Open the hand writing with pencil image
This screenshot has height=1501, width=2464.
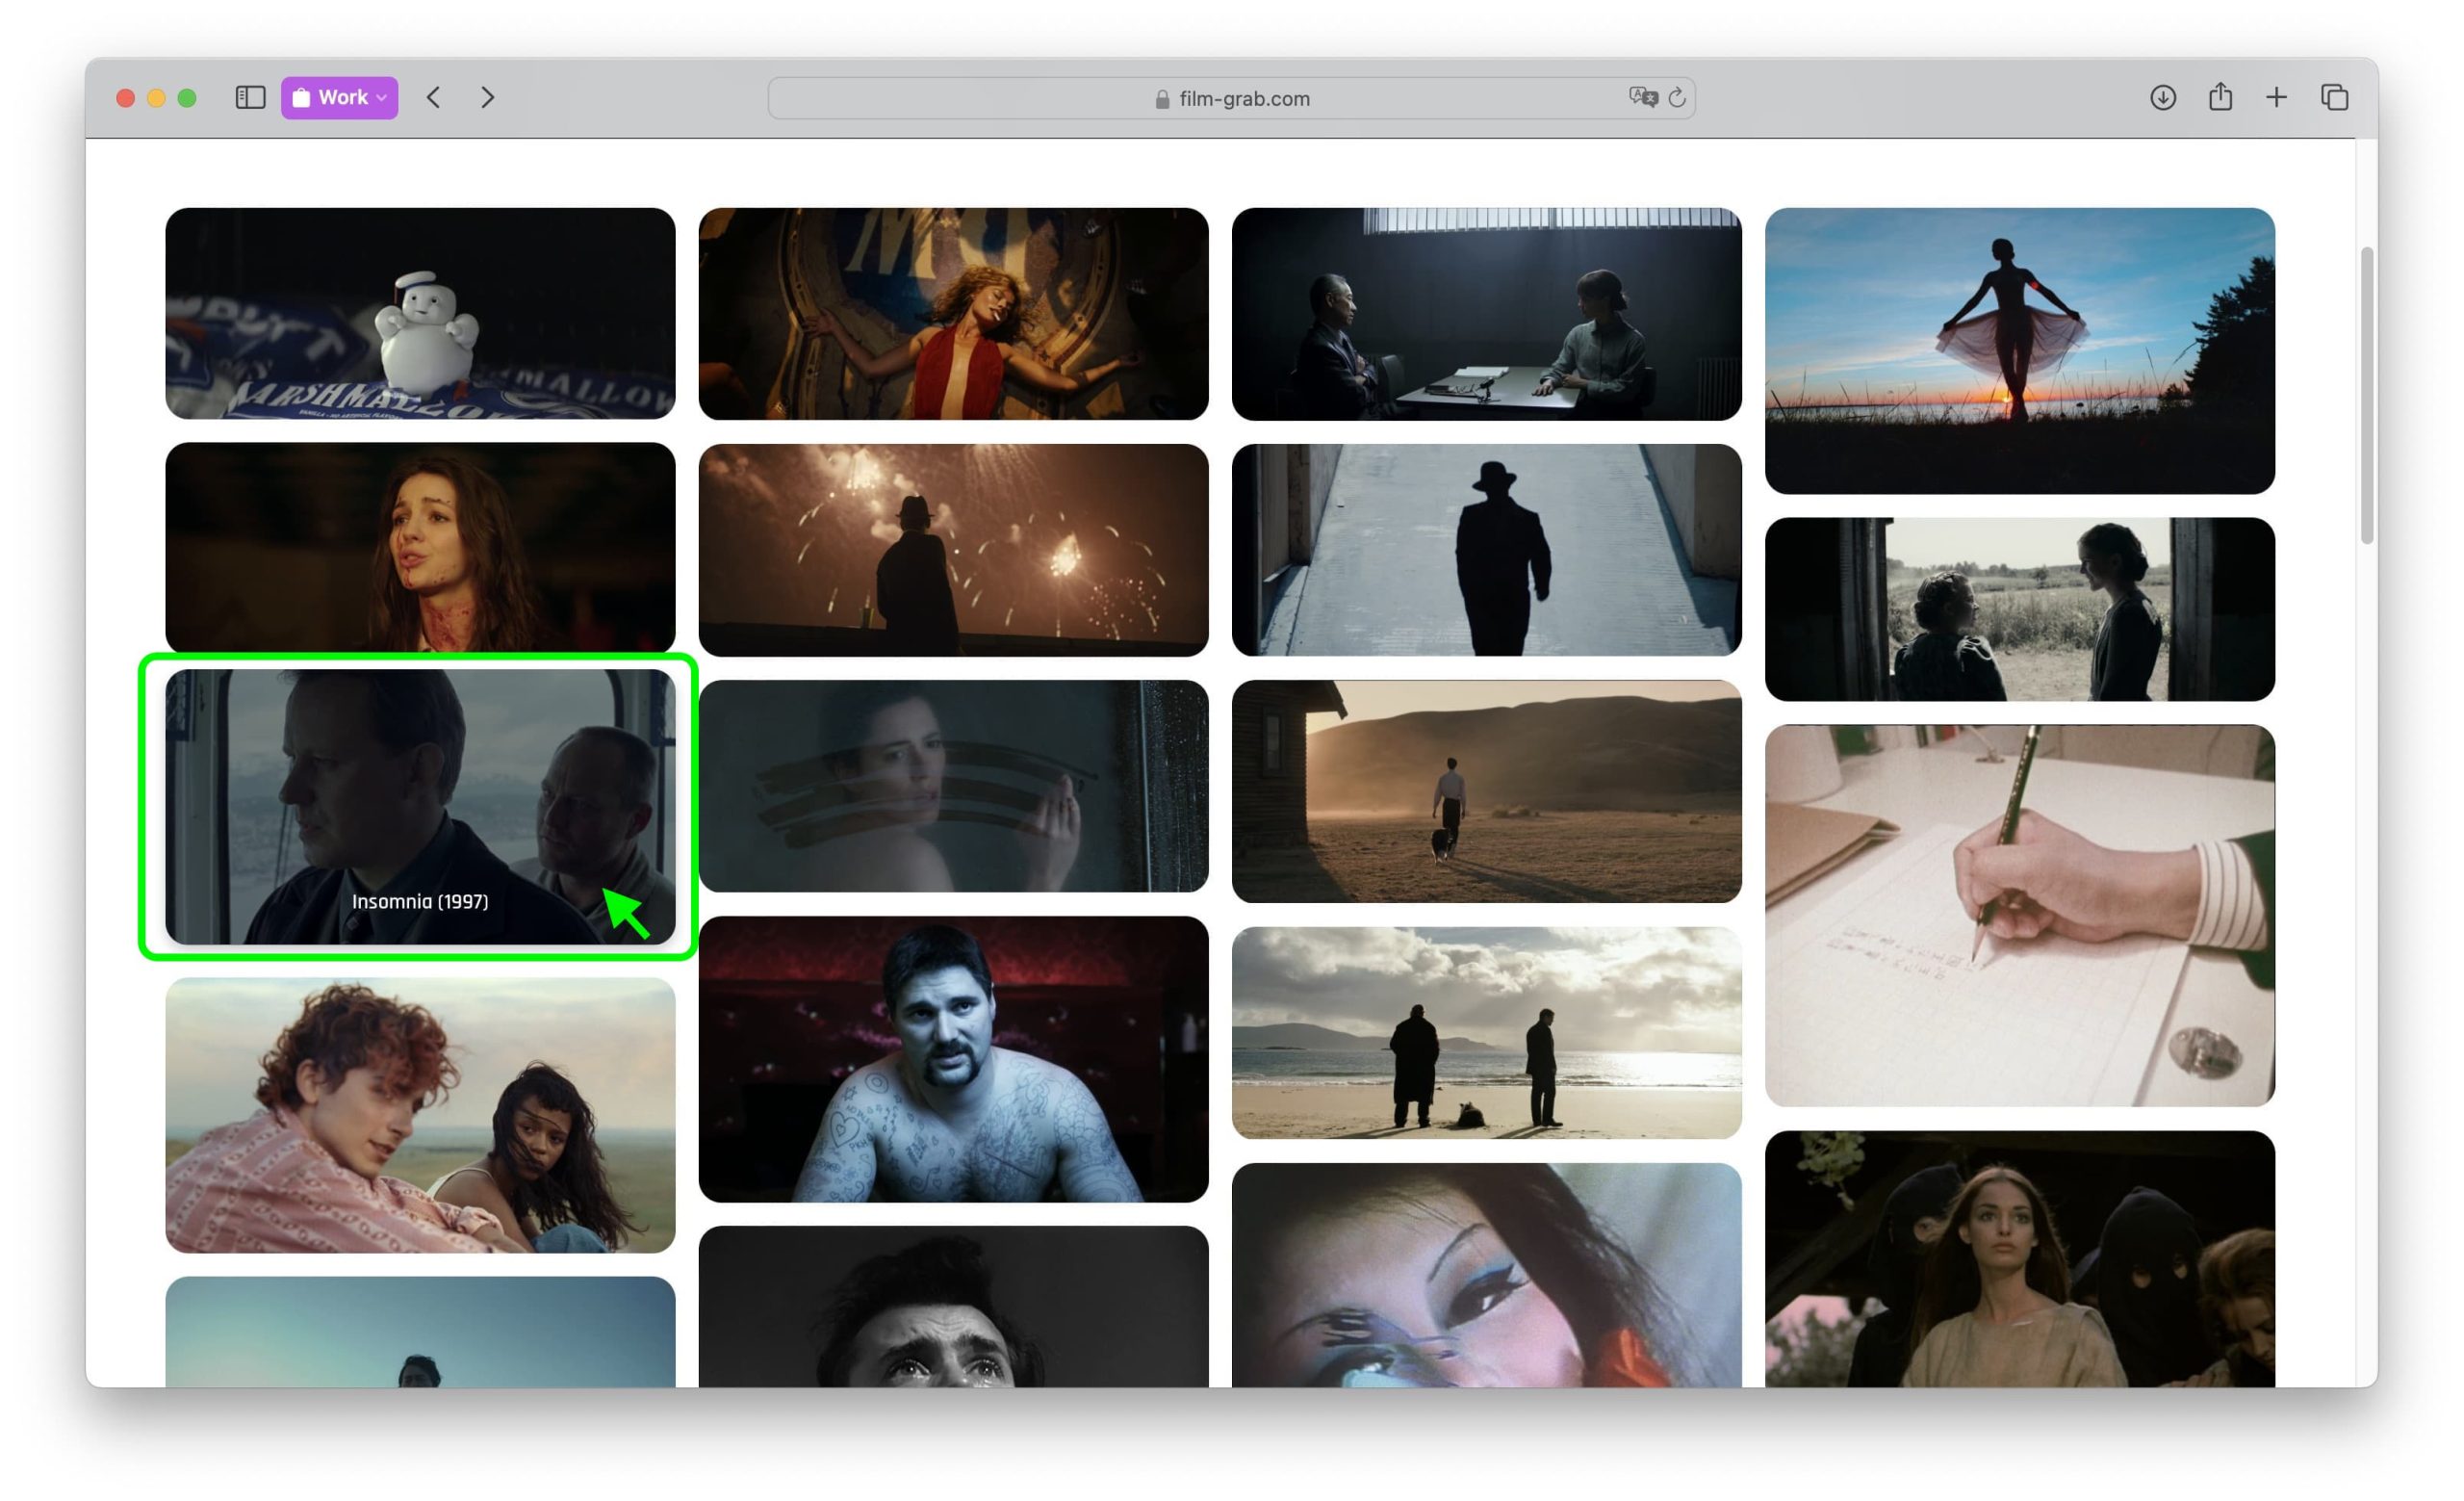point(2020,915)
